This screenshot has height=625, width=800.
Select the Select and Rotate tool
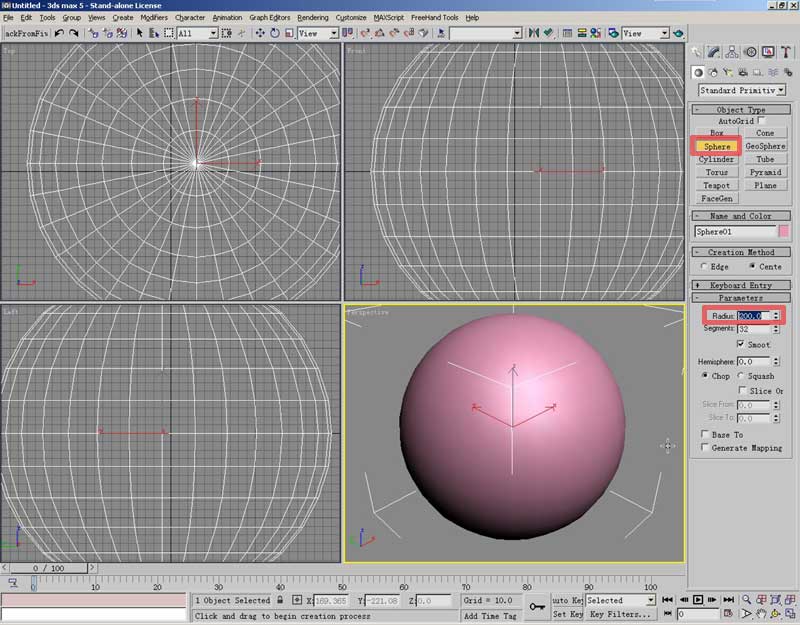(274, 33)
